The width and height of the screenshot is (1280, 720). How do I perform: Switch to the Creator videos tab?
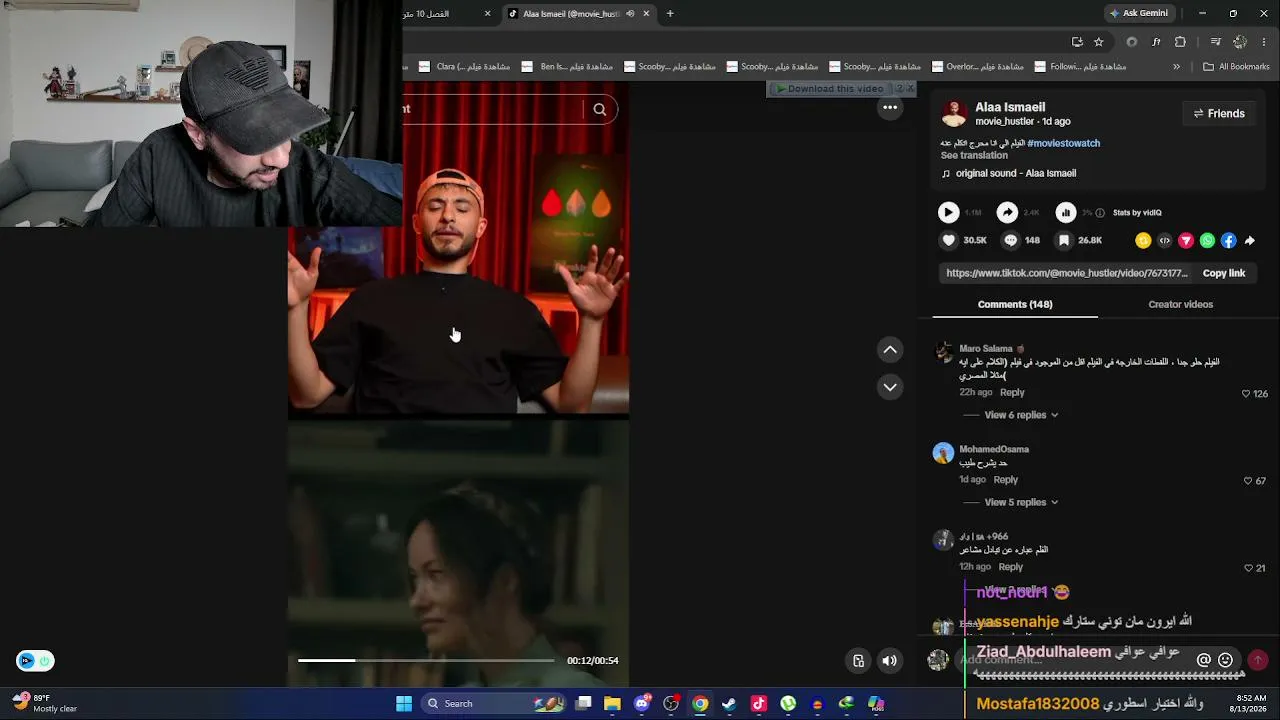tap(1181, 304)
